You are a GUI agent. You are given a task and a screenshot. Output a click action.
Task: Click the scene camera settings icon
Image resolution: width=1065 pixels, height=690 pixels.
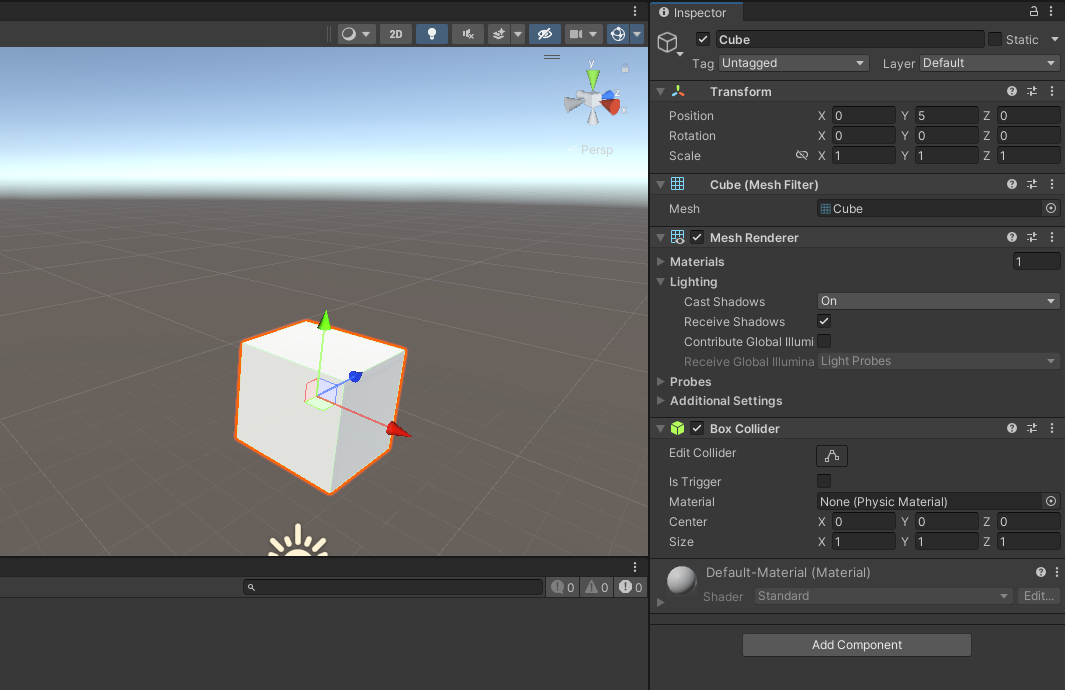point(576,34)
